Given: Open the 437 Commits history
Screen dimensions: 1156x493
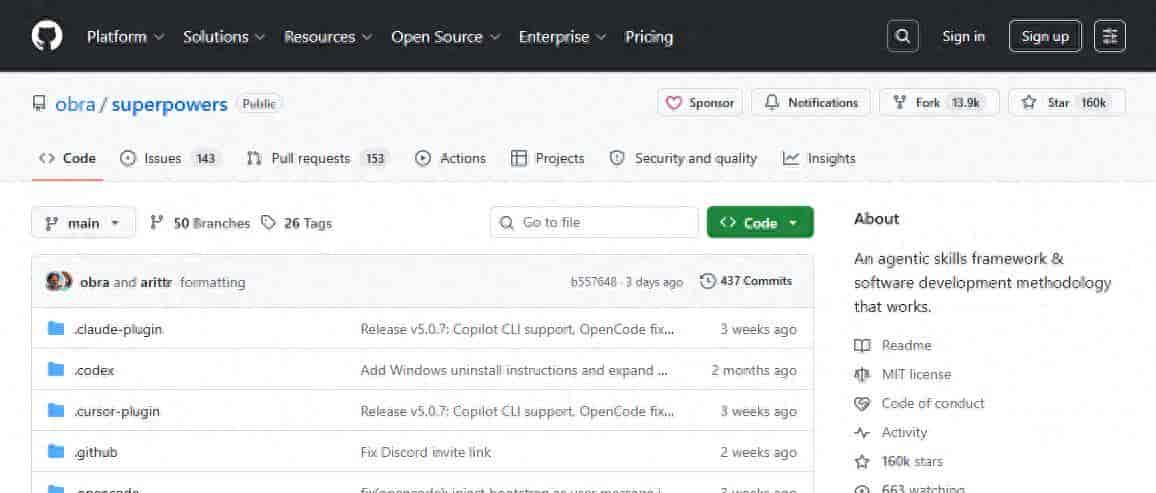Looking at the screenshot, I should pos(746,281).
